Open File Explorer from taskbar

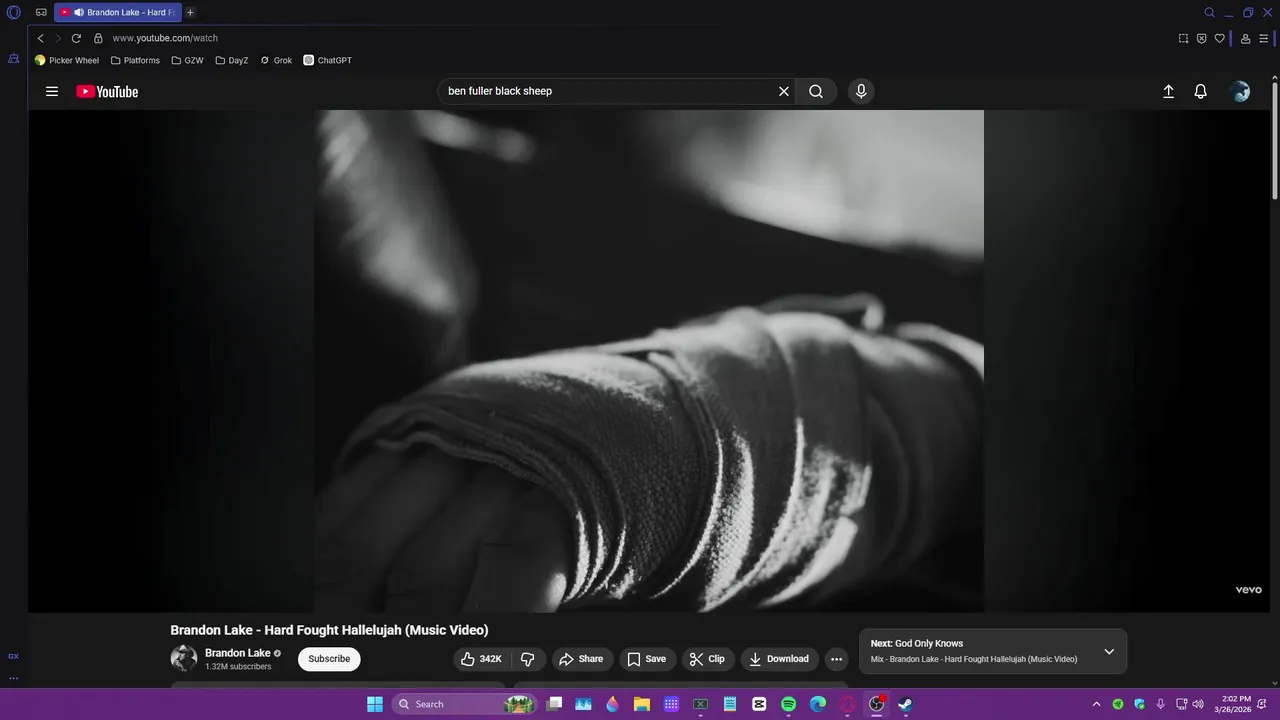[642, 704]
